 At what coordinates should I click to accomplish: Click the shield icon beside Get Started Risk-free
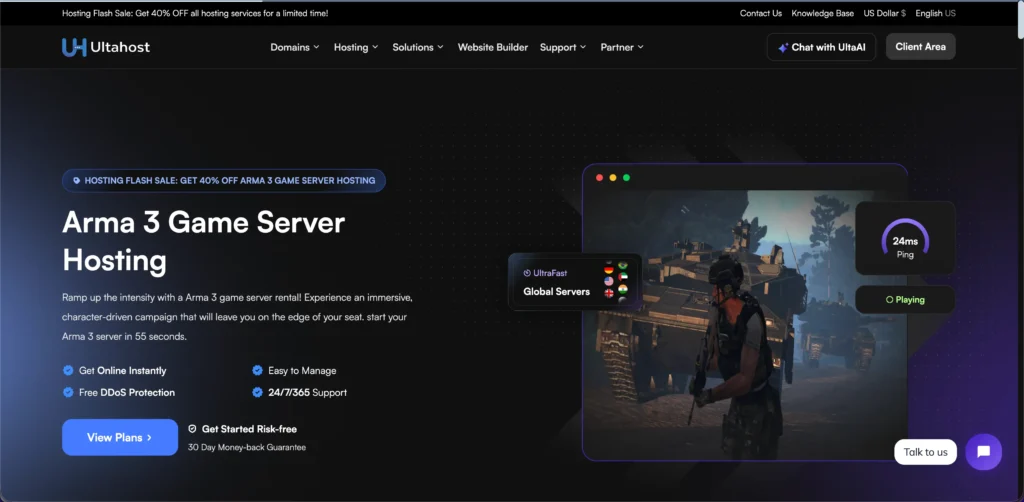[x=192, y=429]
